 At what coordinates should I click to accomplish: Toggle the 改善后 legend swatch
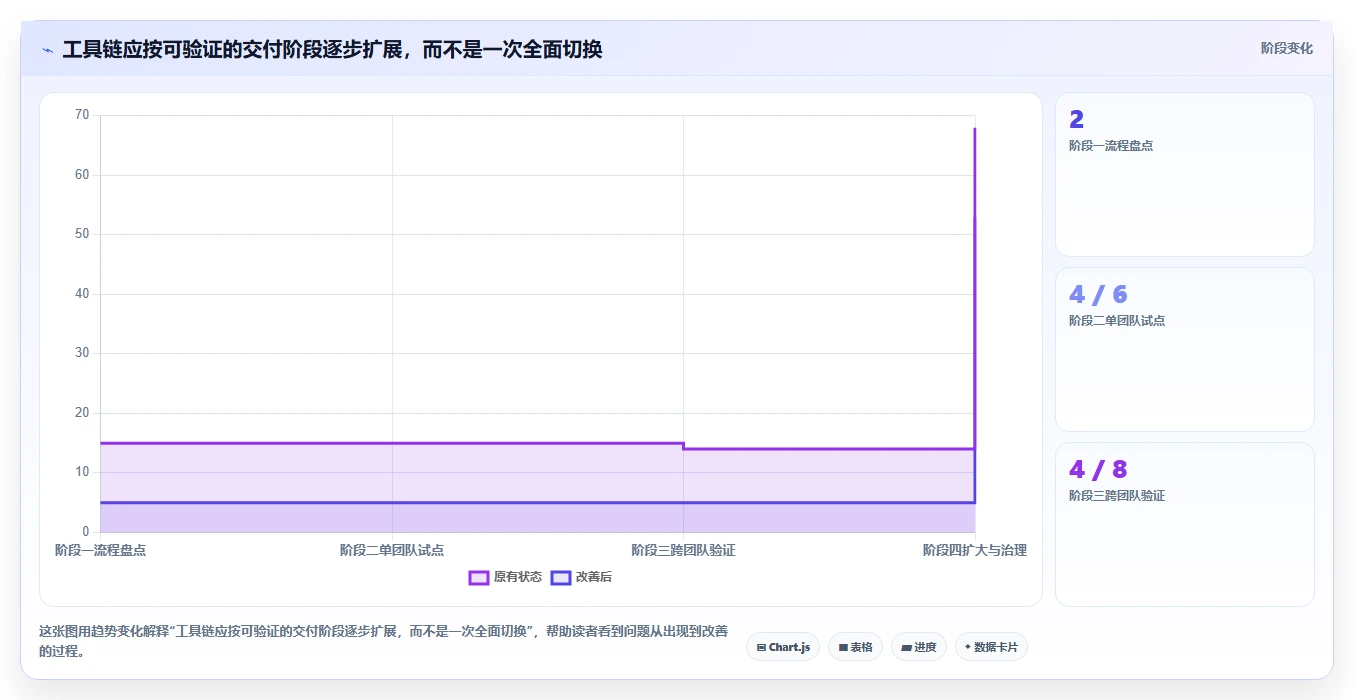pos(560,577)
